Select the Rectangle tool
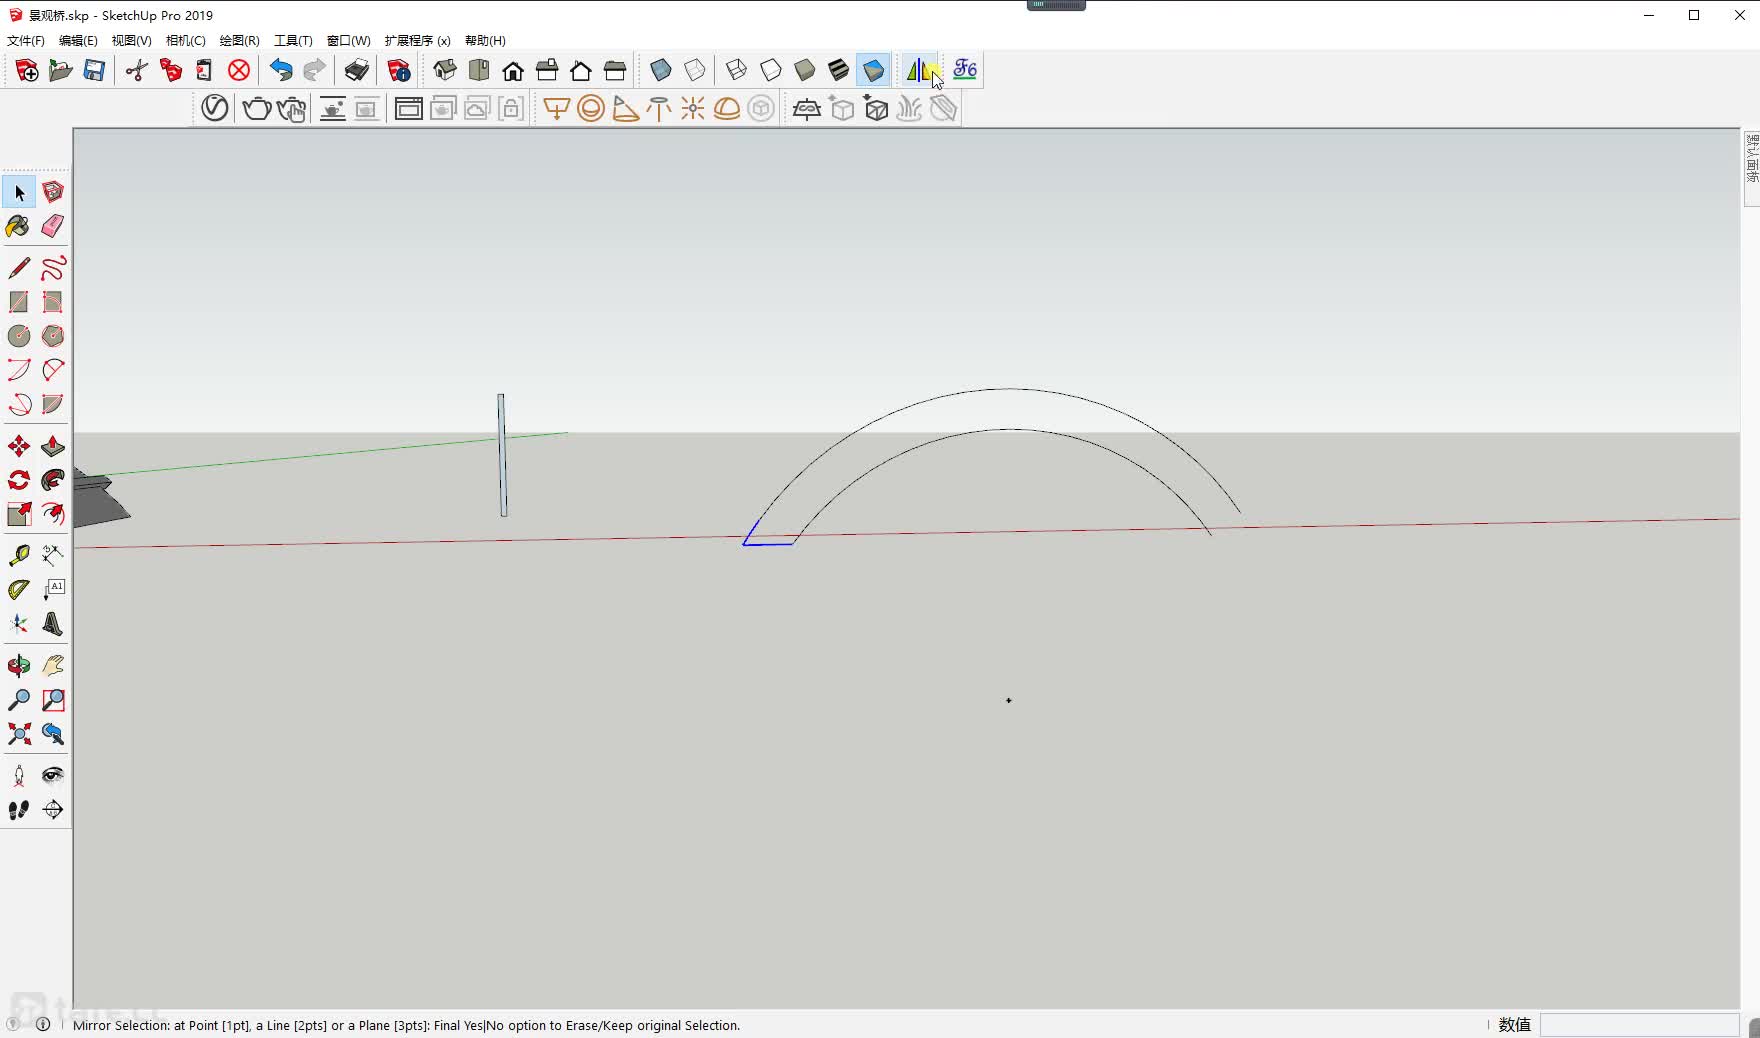The image size is (1760, 1038). (19, 302)
